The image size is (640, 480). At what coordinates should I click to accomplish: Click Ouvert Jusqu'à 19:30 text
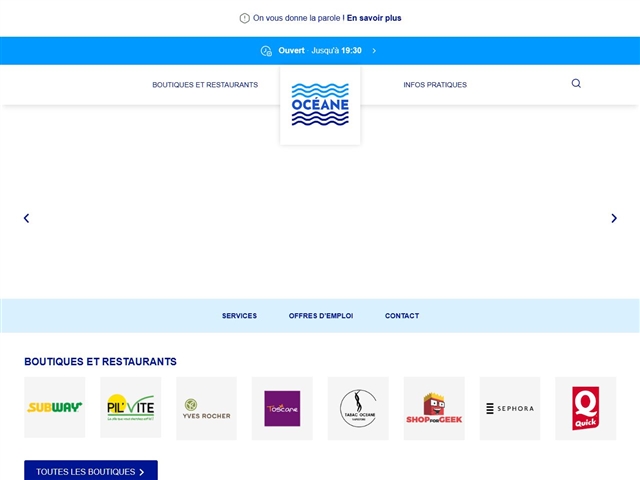pyautogui.click(x=320, y=51)
